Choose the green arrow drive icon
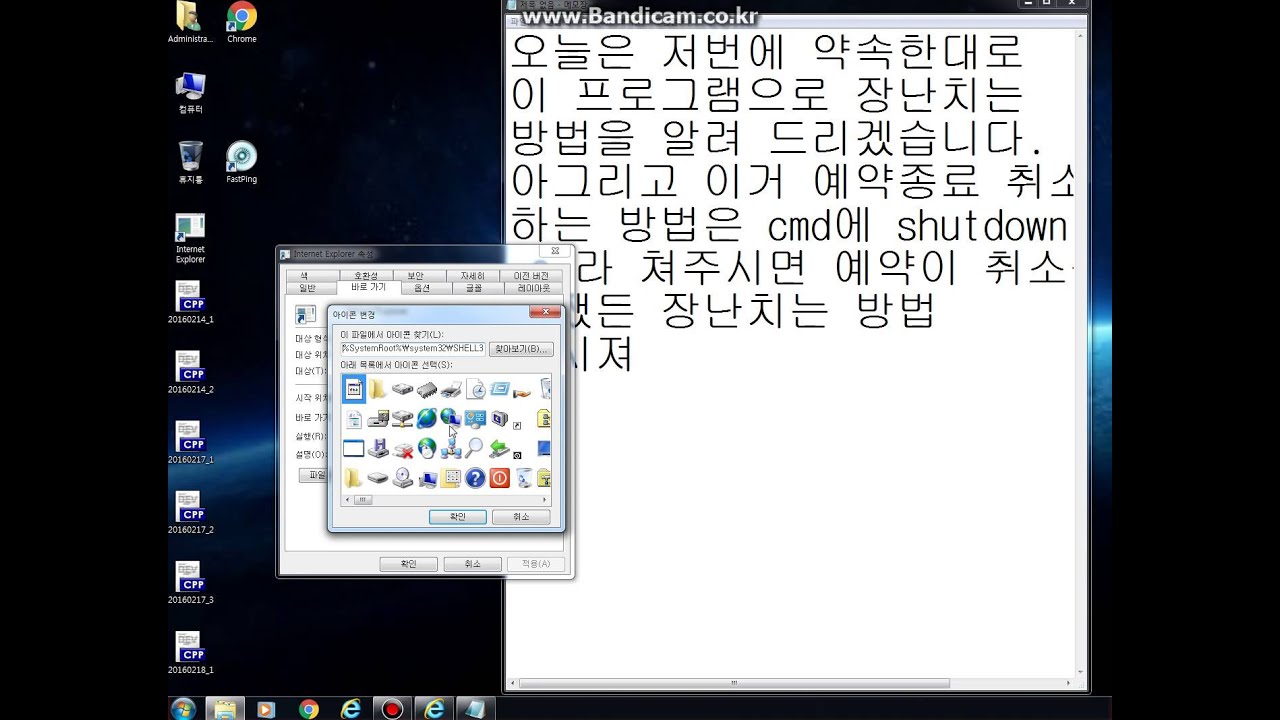This screenshot has height=720, width=1280. 500,448
